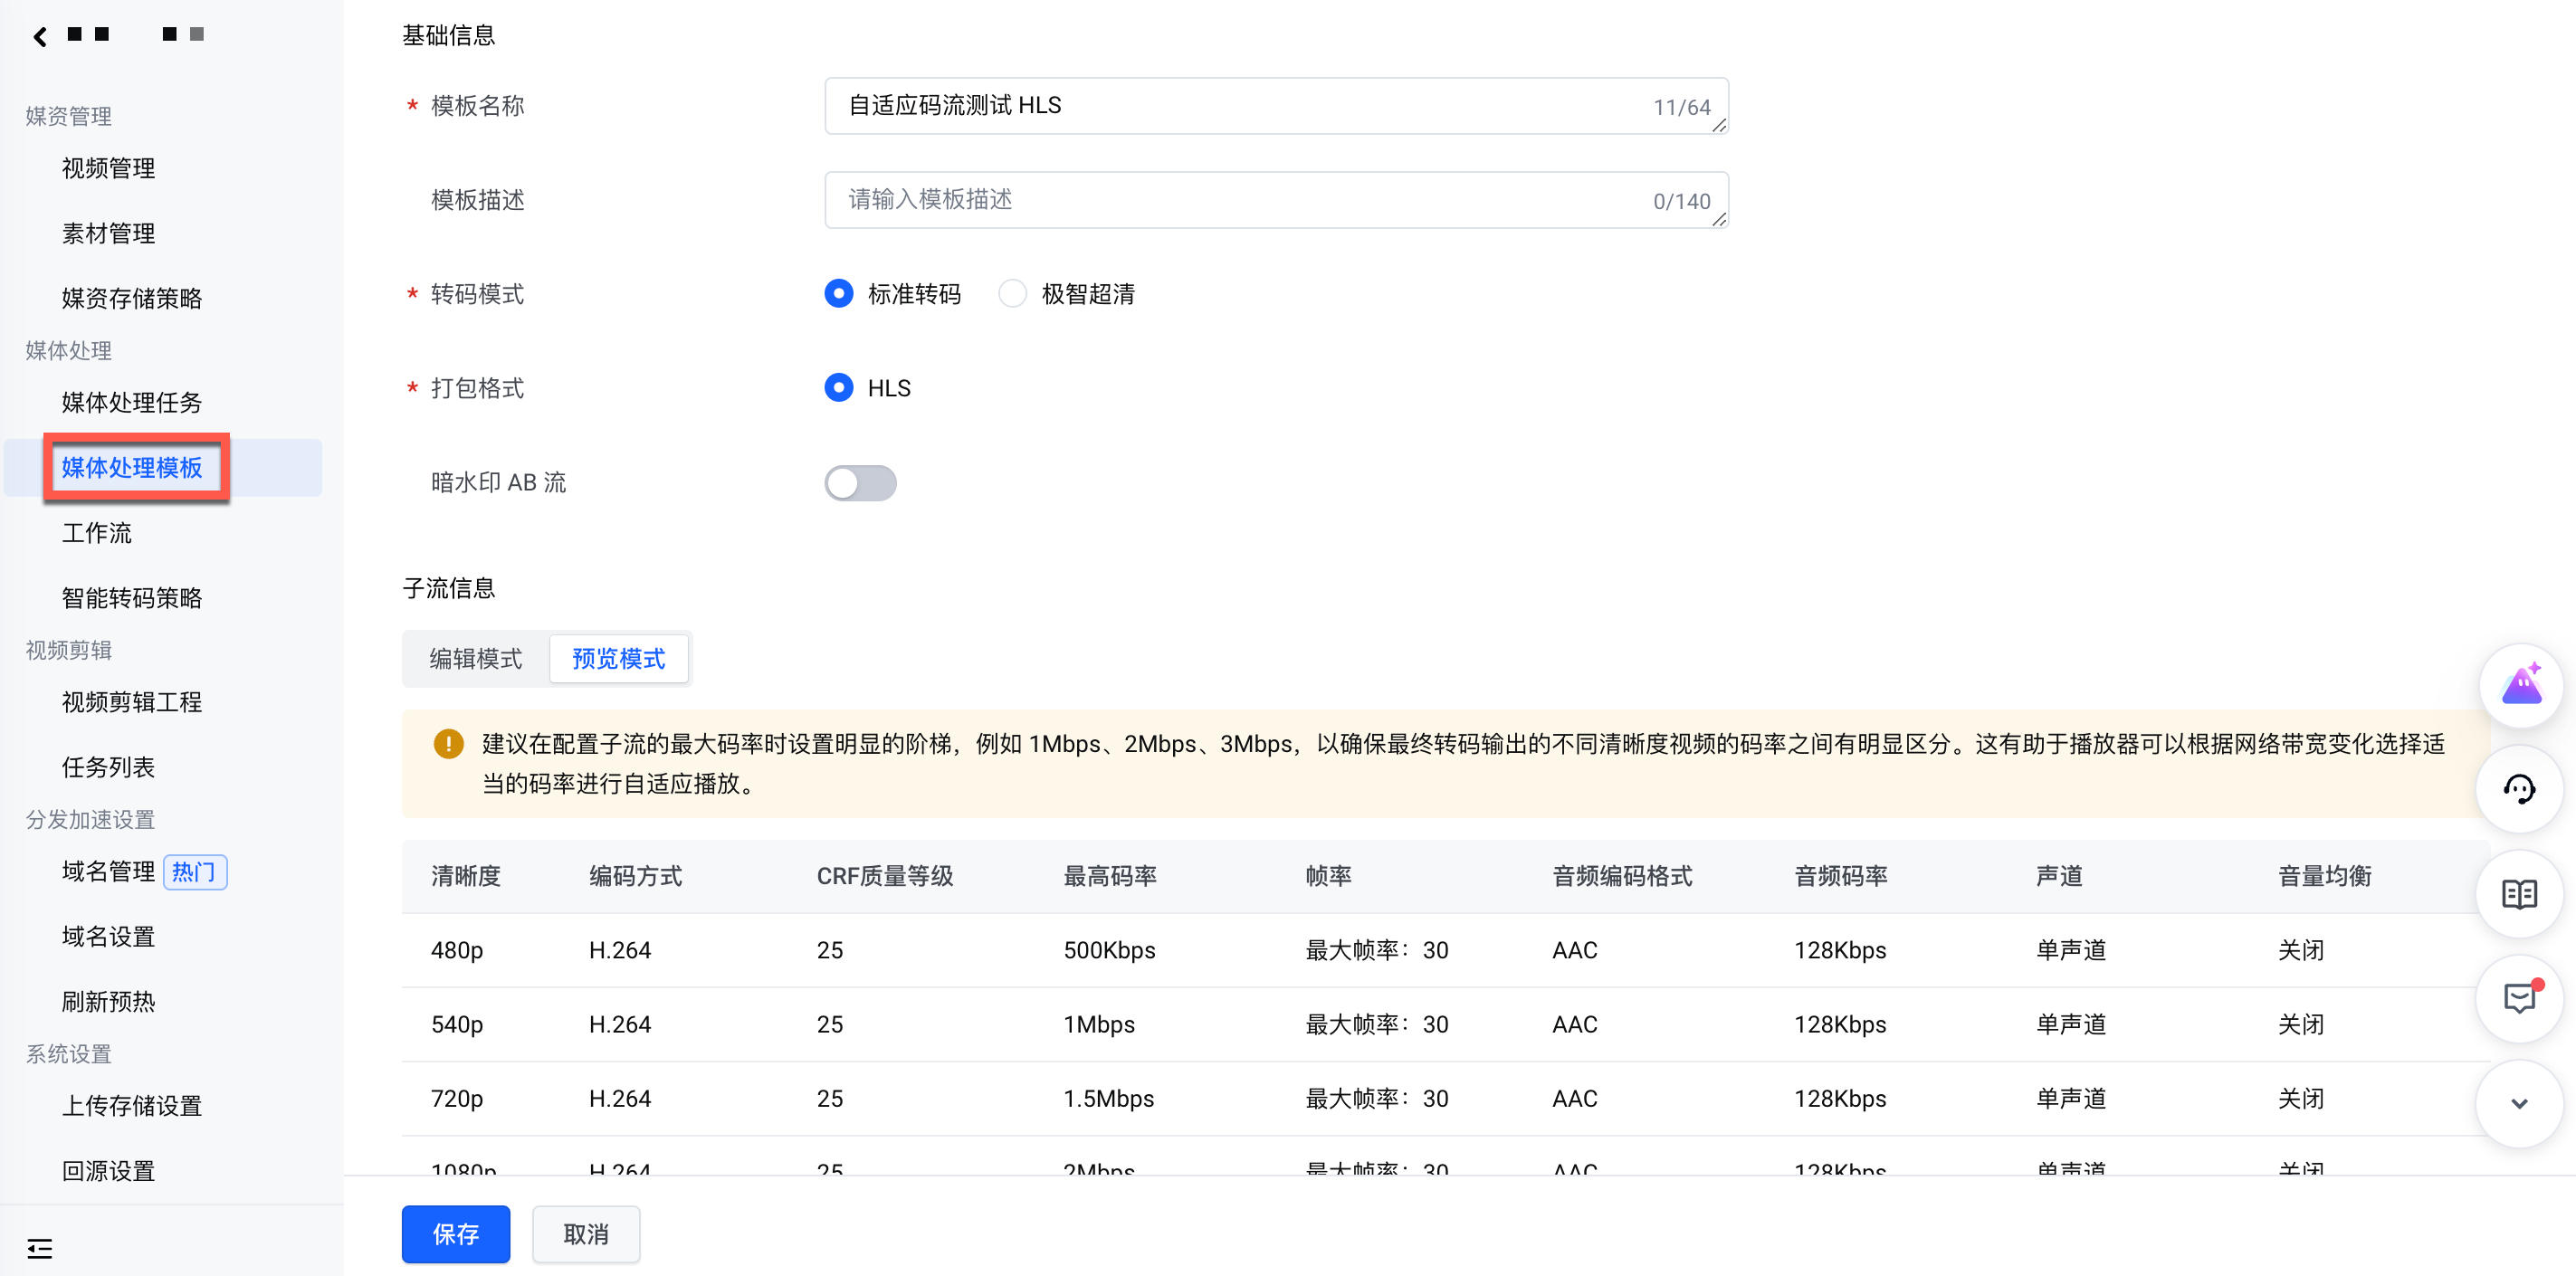The width and height of the screenshot is (2576, 1276).
Task: Open 工作流 in sidebar
Action: tap(97, 533)
